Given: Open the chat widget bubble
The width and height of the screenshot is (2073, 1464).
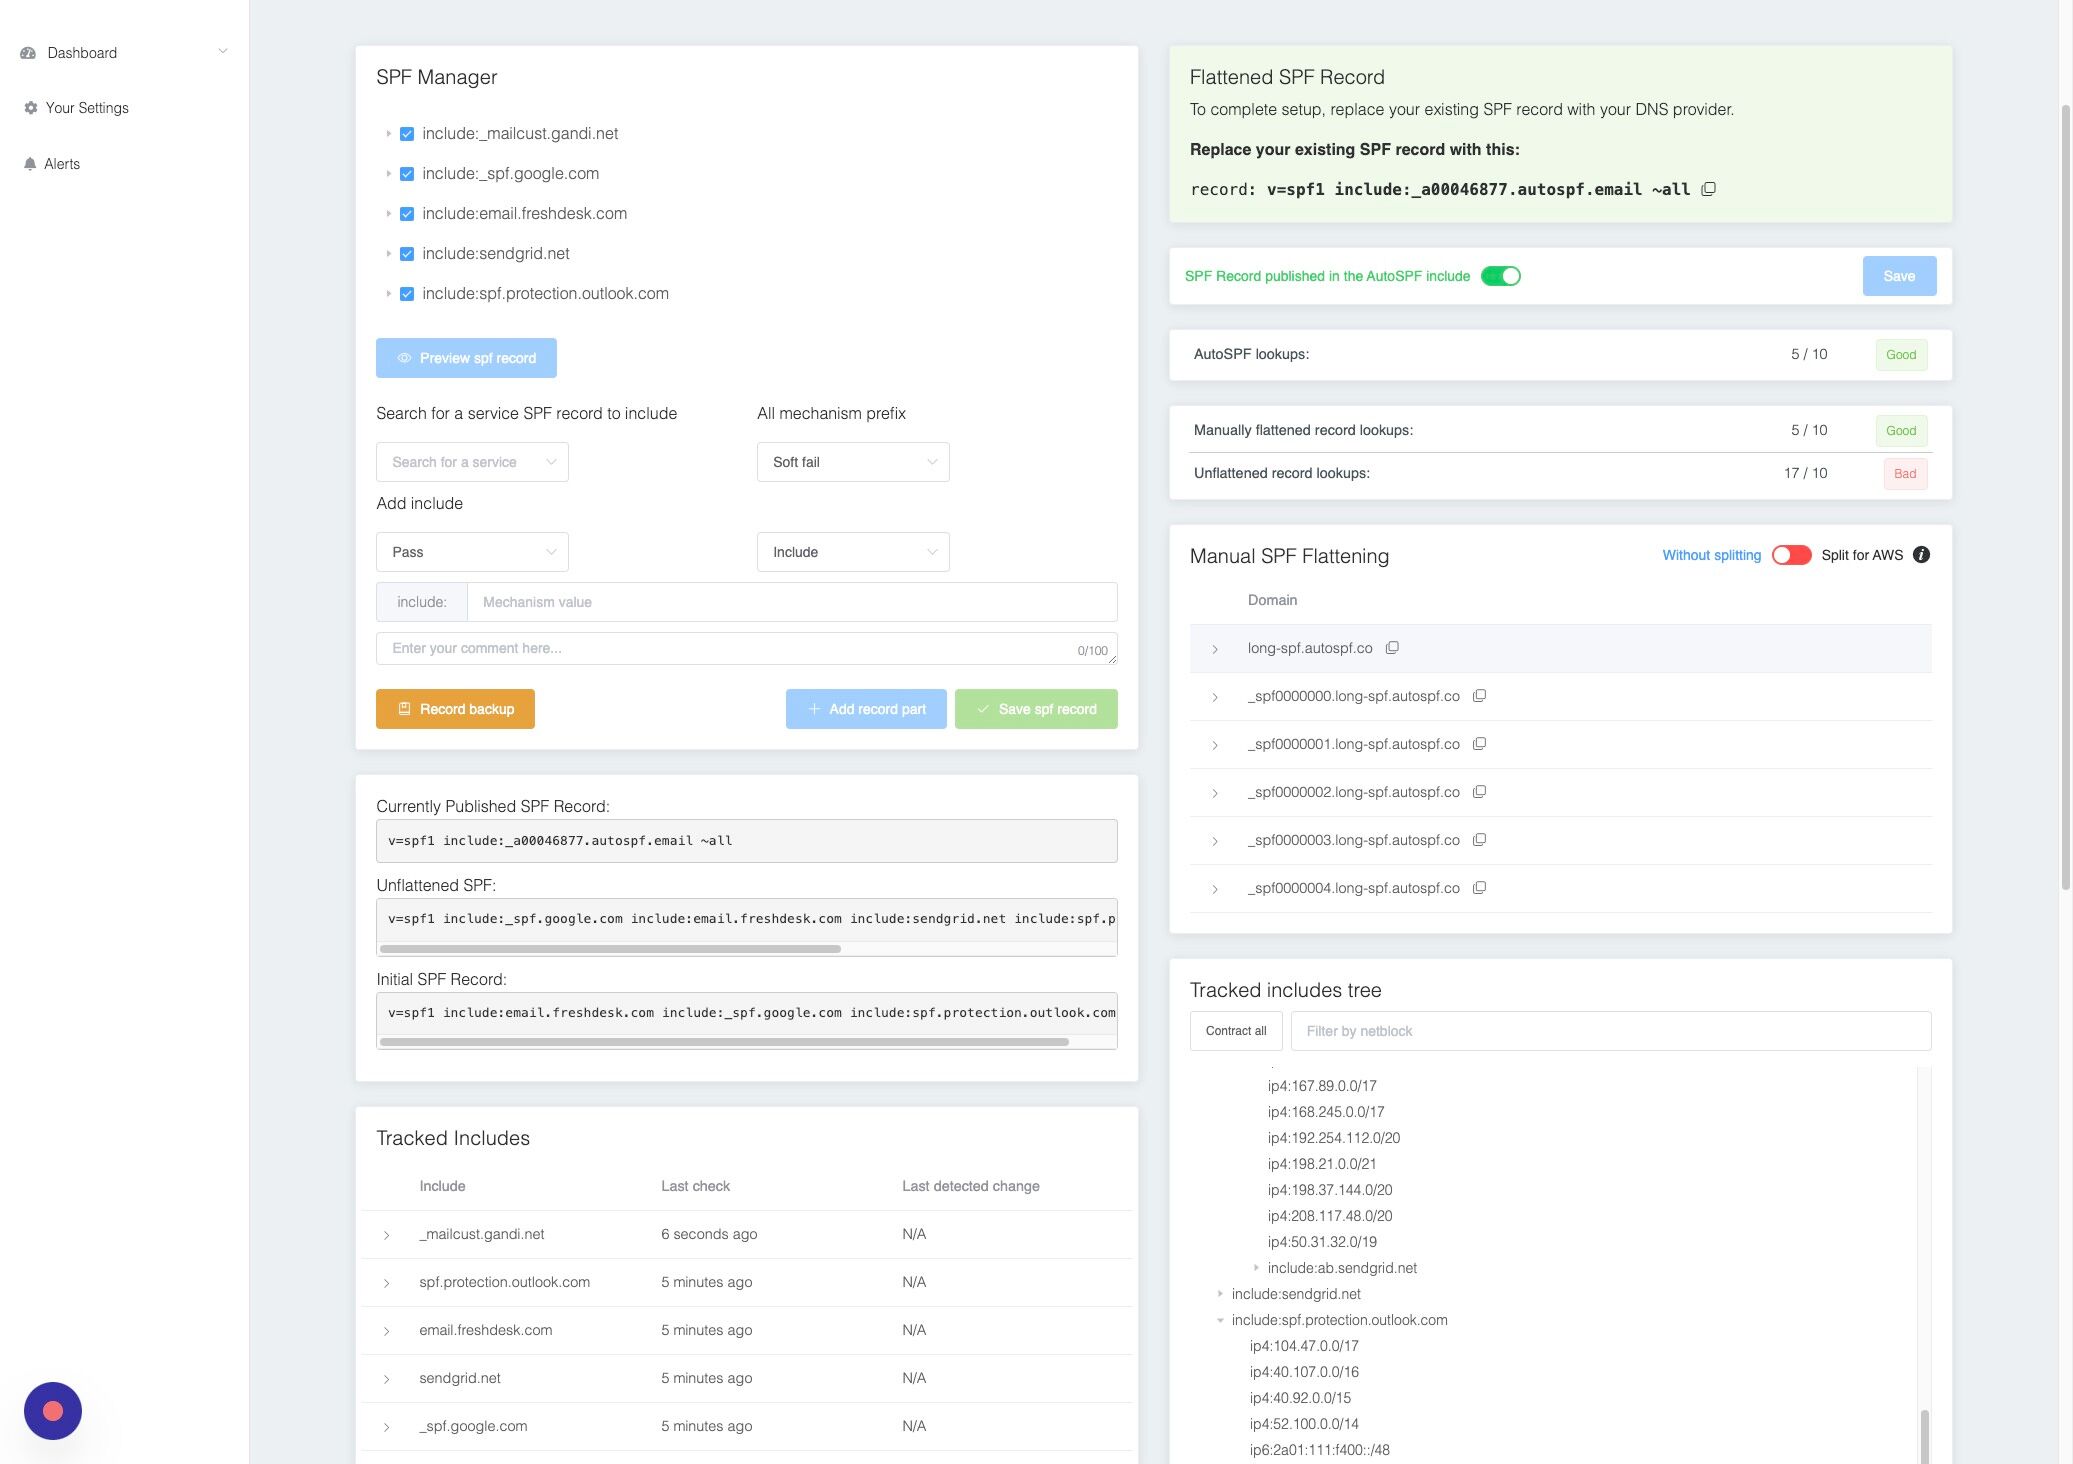Looking at the screenshot, I should pyautogui.click(x=52, y=1410).
